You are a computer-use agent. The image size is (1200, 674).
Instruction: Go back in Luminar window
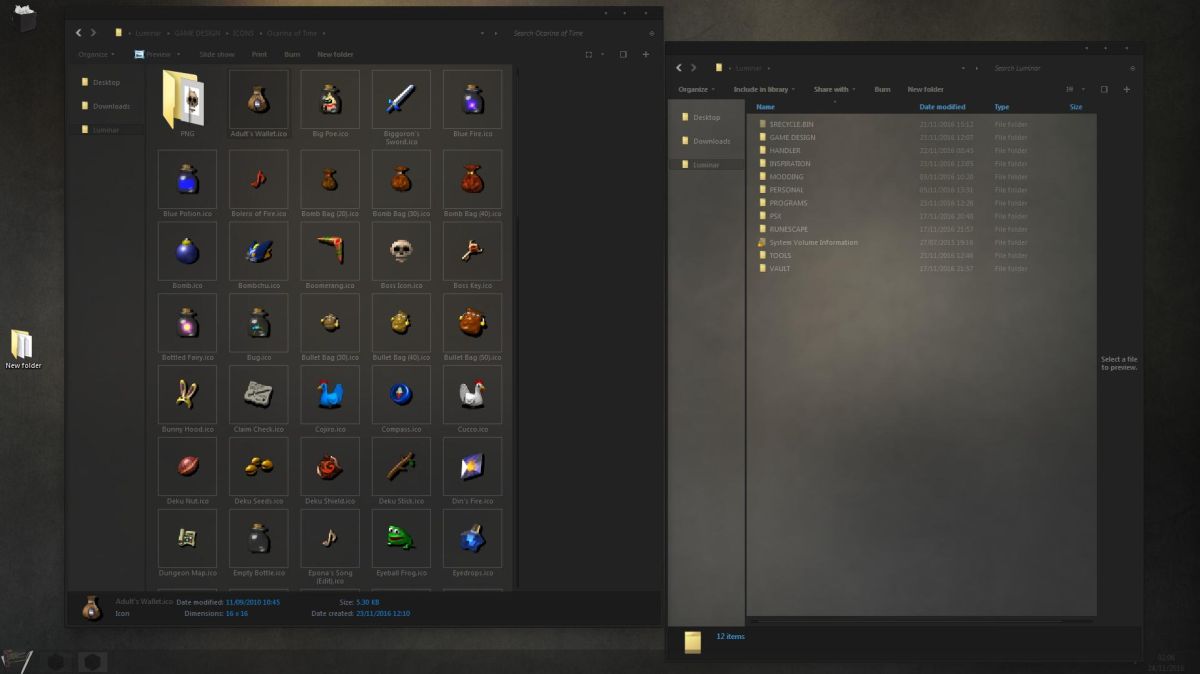[679, 68]
